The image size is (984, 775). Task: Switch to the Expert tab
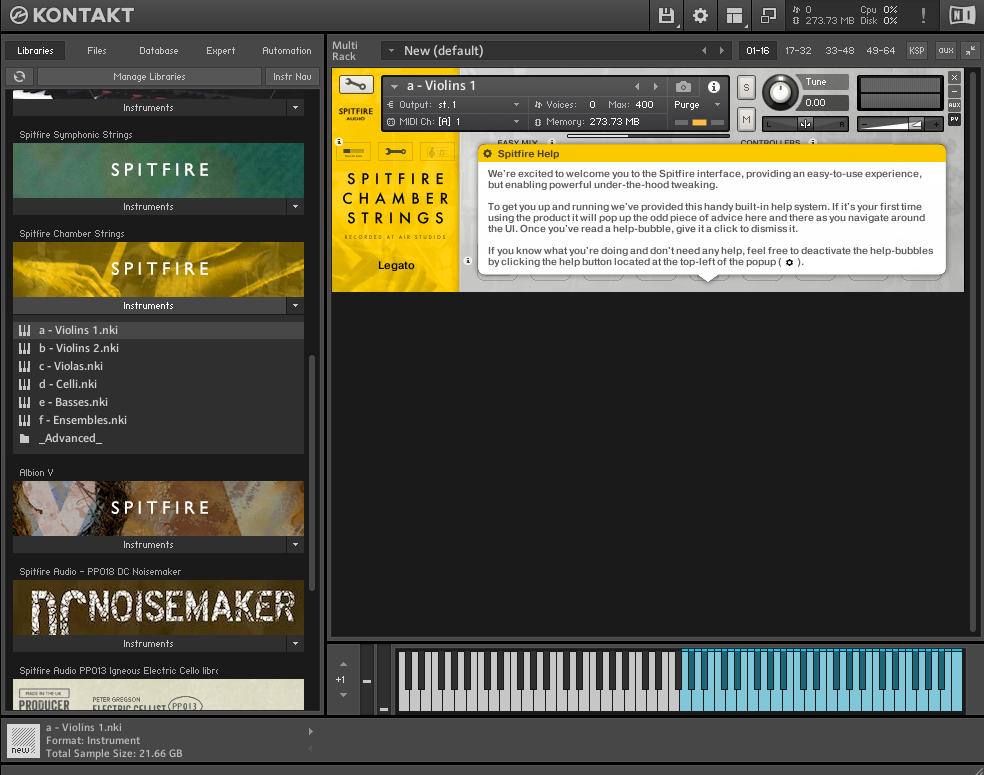click(x=221, y=51)
